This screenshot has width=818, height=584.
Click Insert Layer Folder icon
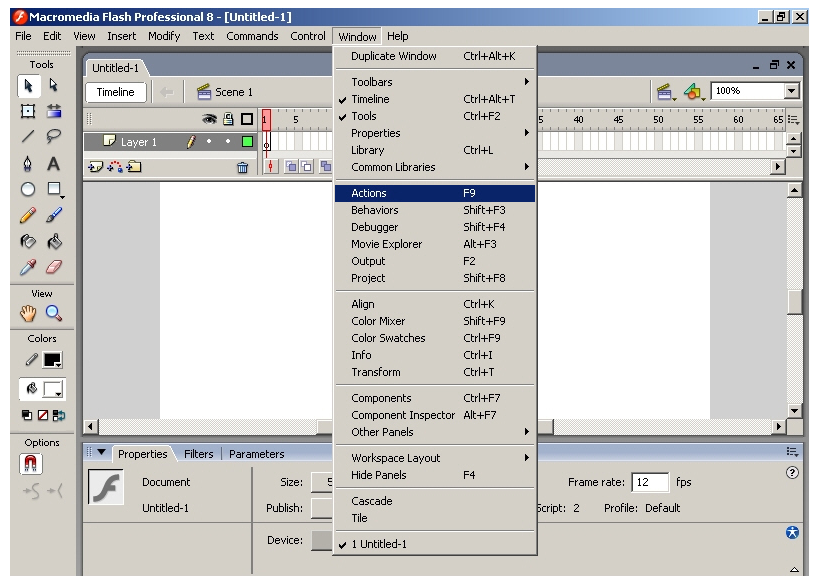[x=134, y=167]
